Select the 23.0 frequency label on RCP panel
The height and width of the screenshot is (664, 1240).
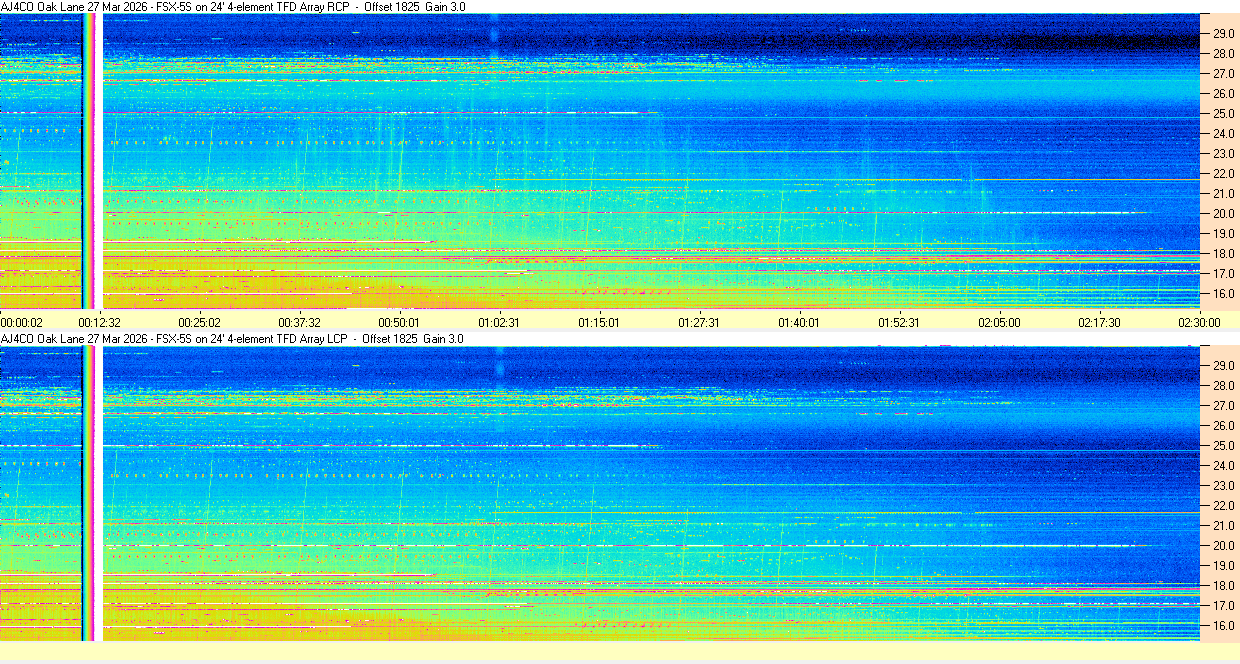(1224, 154)
